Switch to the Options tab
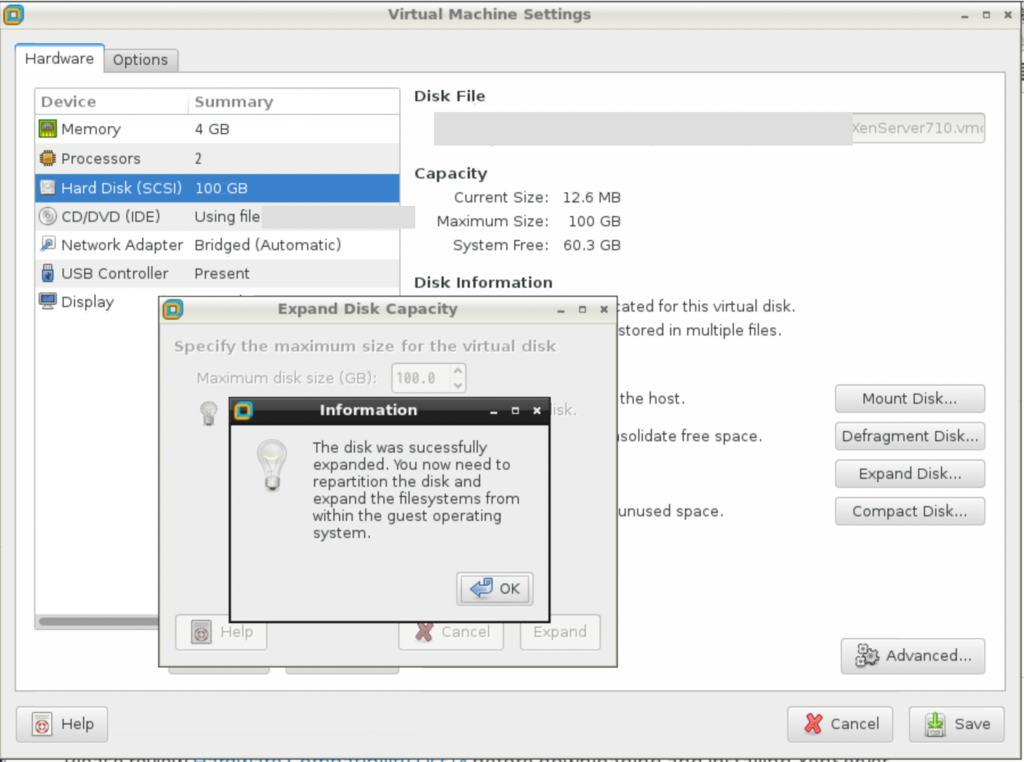Viewport: 1024px width, 762px height. coord(140,60)
